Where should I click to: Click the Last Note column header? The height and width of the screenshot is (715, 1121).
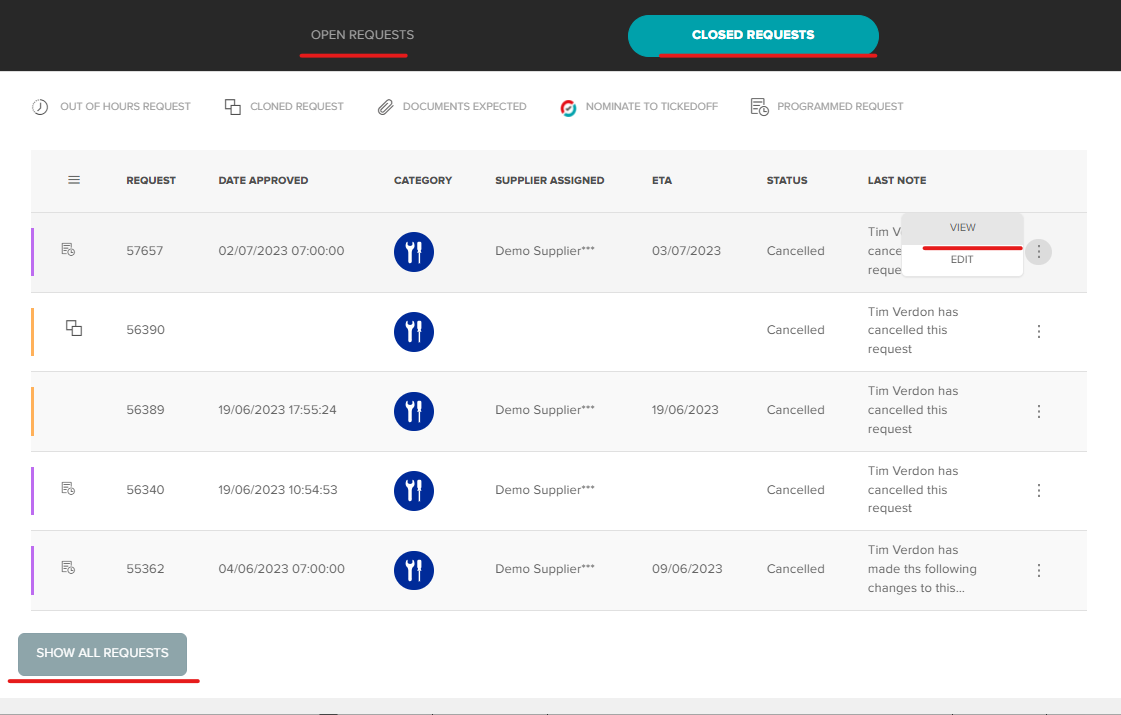point(897,180)
